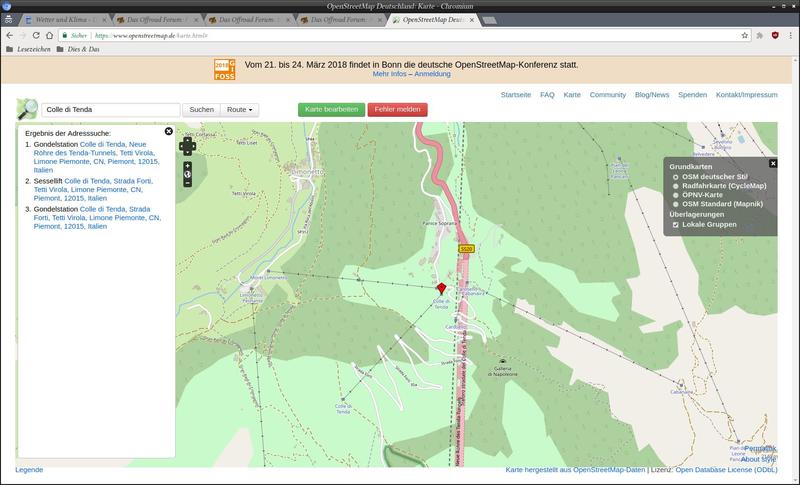This screenshot has width=800, height=485.
Task: Click the map pan arrows control
Action: point(187,146)
